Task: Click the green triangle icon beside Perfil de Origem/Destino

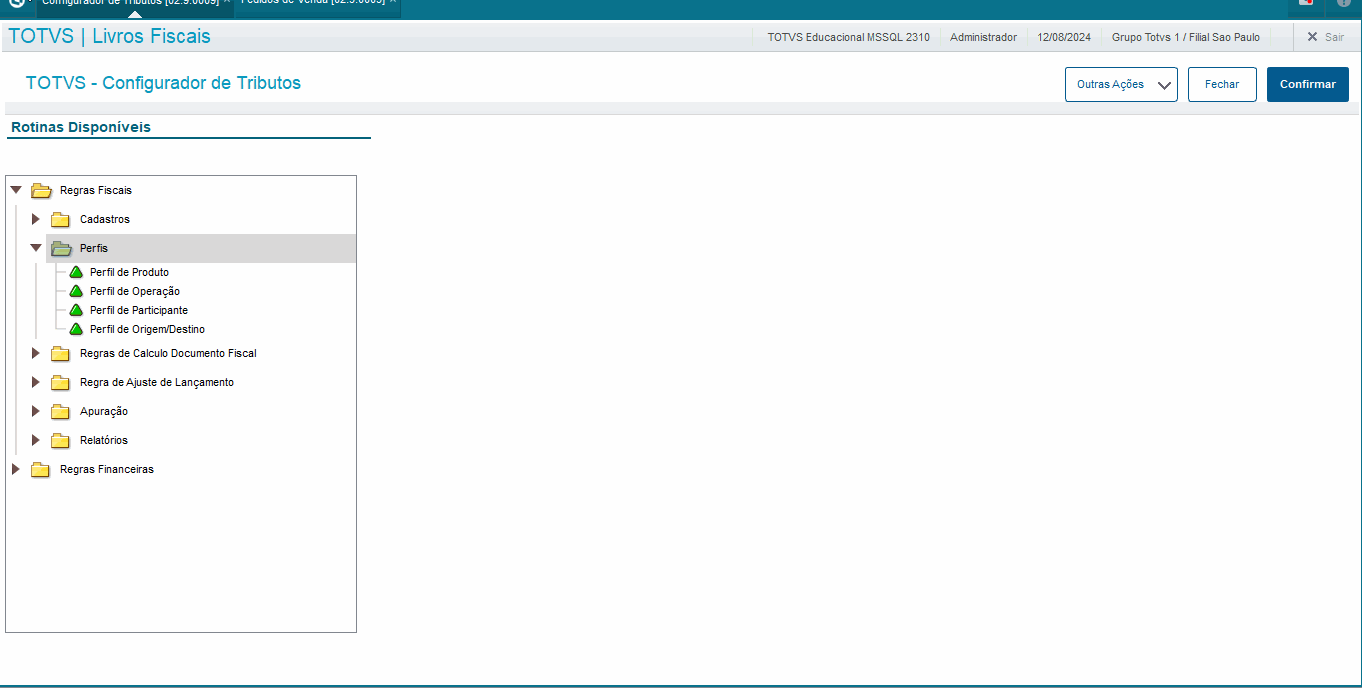Action: coord(76,329)
